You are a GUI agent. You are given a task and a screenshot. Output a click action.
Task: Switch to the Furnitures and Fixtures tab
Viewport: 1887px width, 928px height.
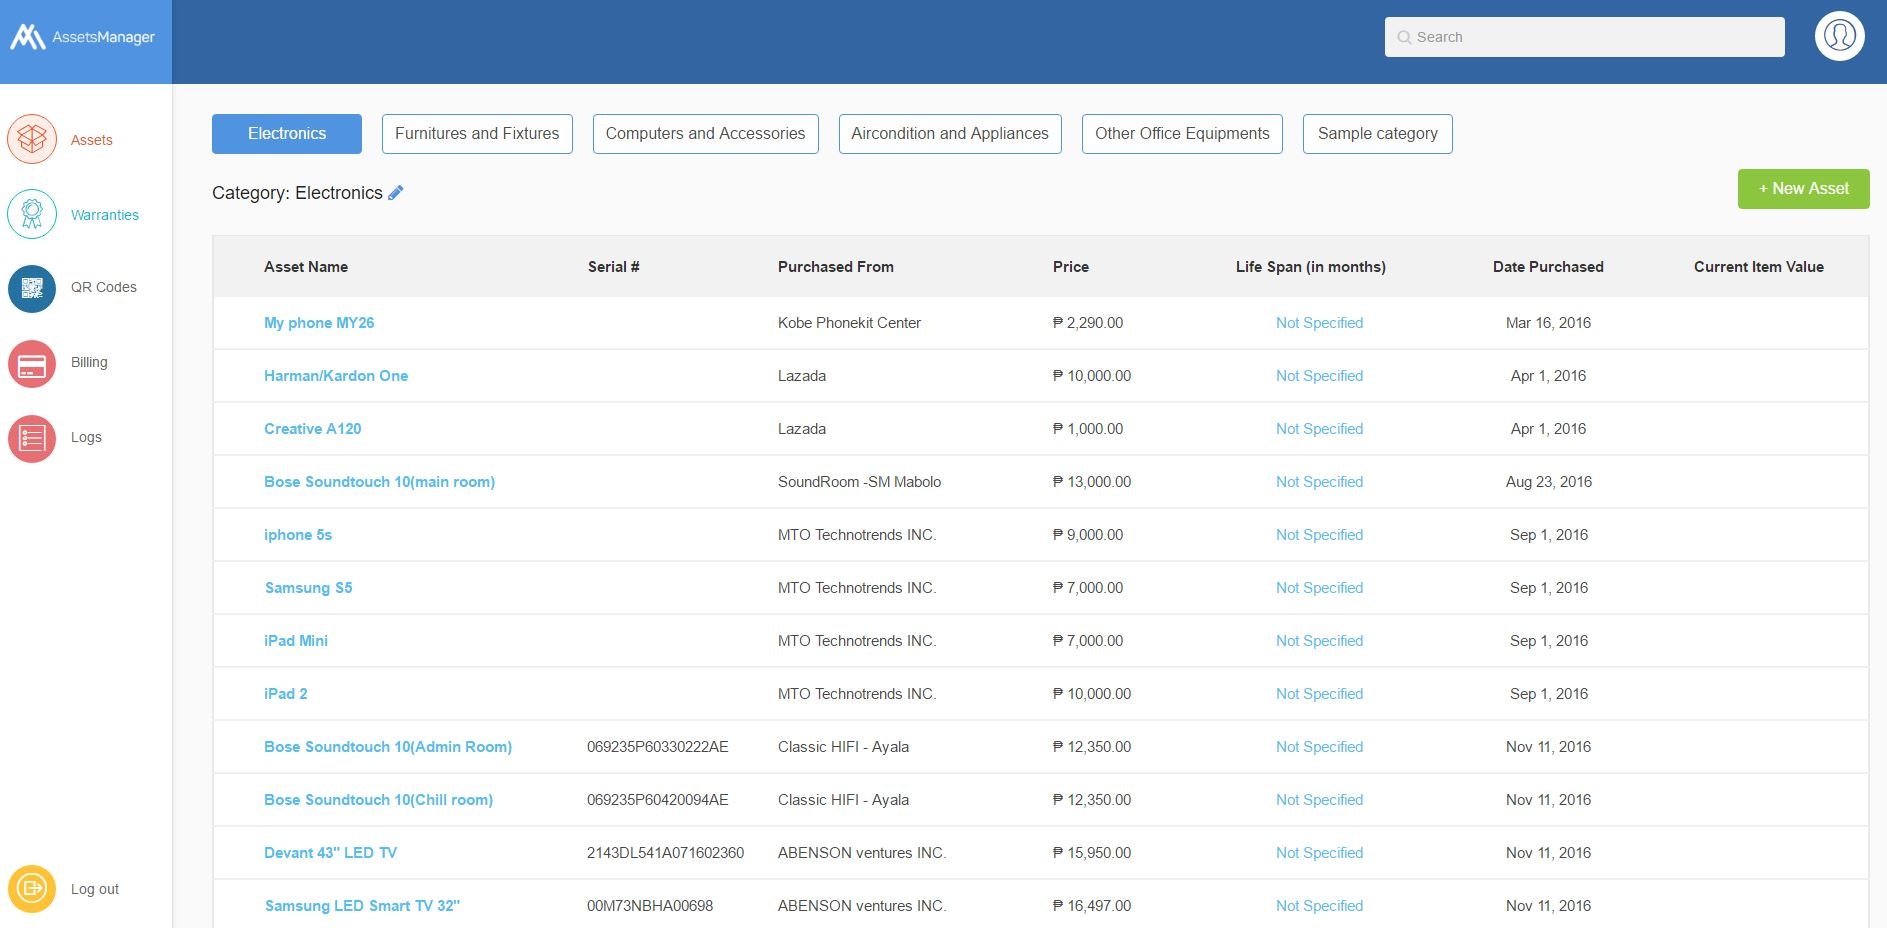coord(476,133)
